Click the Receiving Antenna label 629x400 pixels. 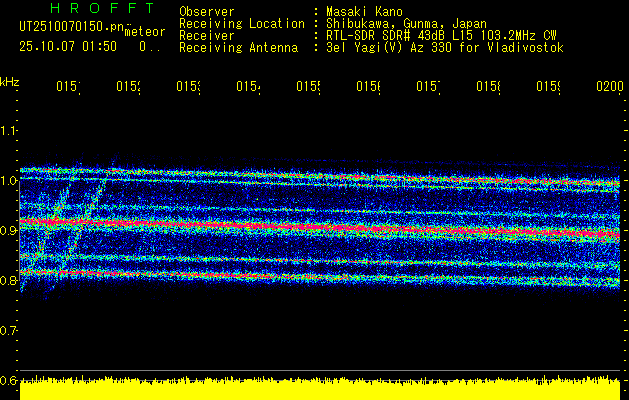pos(238,47)
